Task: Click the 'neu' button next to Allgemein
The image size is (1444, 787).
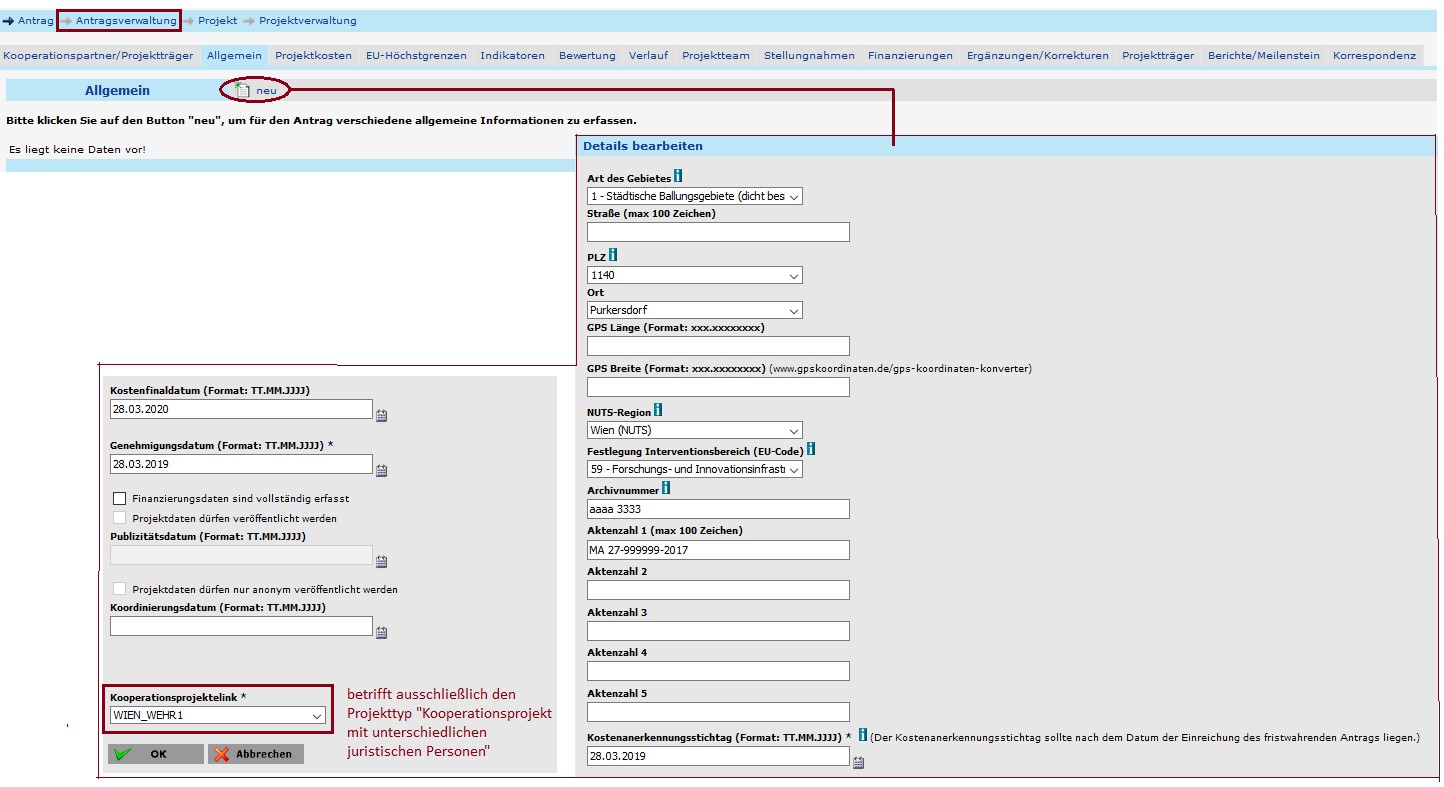Action: (x=257, y=91)
